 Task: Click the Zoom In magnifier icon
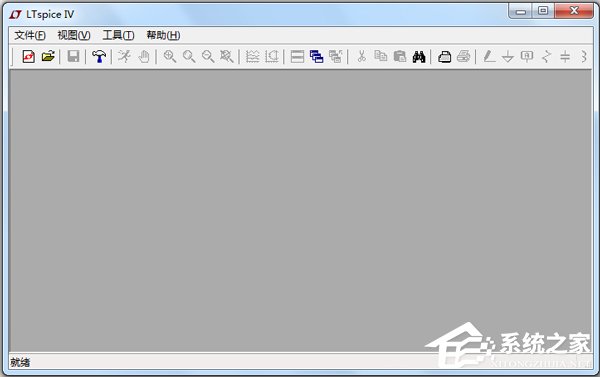pyautogui.click(x=170, y=57)
